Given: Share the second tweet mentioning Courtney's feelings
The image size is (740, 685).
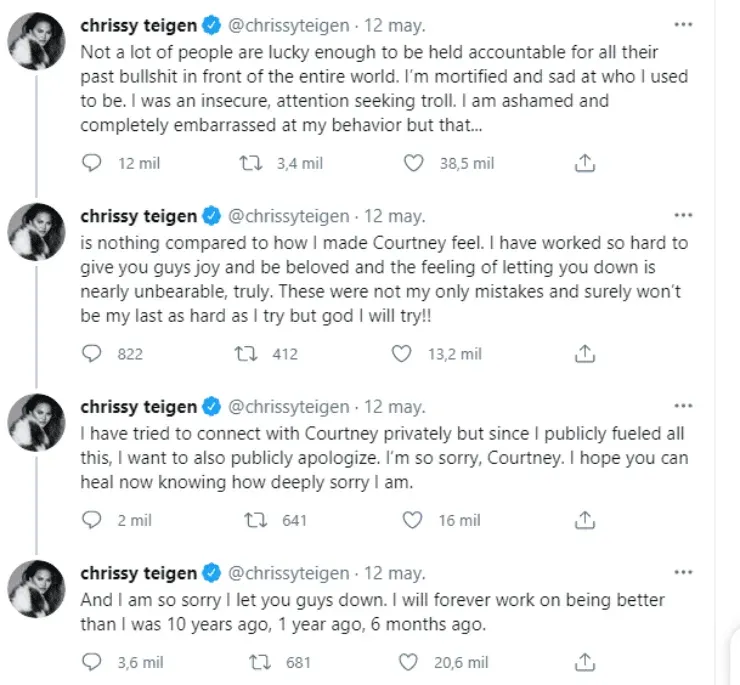Looking at the screenshot, I should pos(587,353).
